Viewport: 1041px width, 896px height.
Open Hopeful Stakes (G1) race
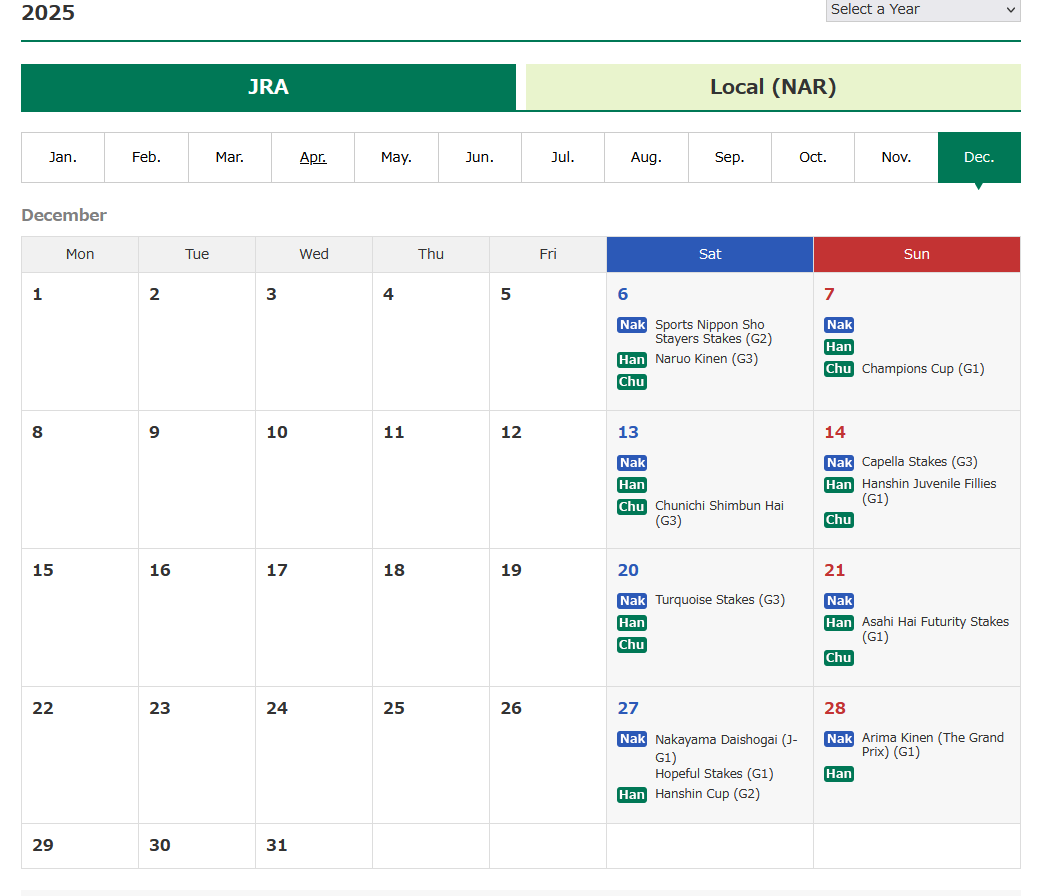click(x=714, y=774)
